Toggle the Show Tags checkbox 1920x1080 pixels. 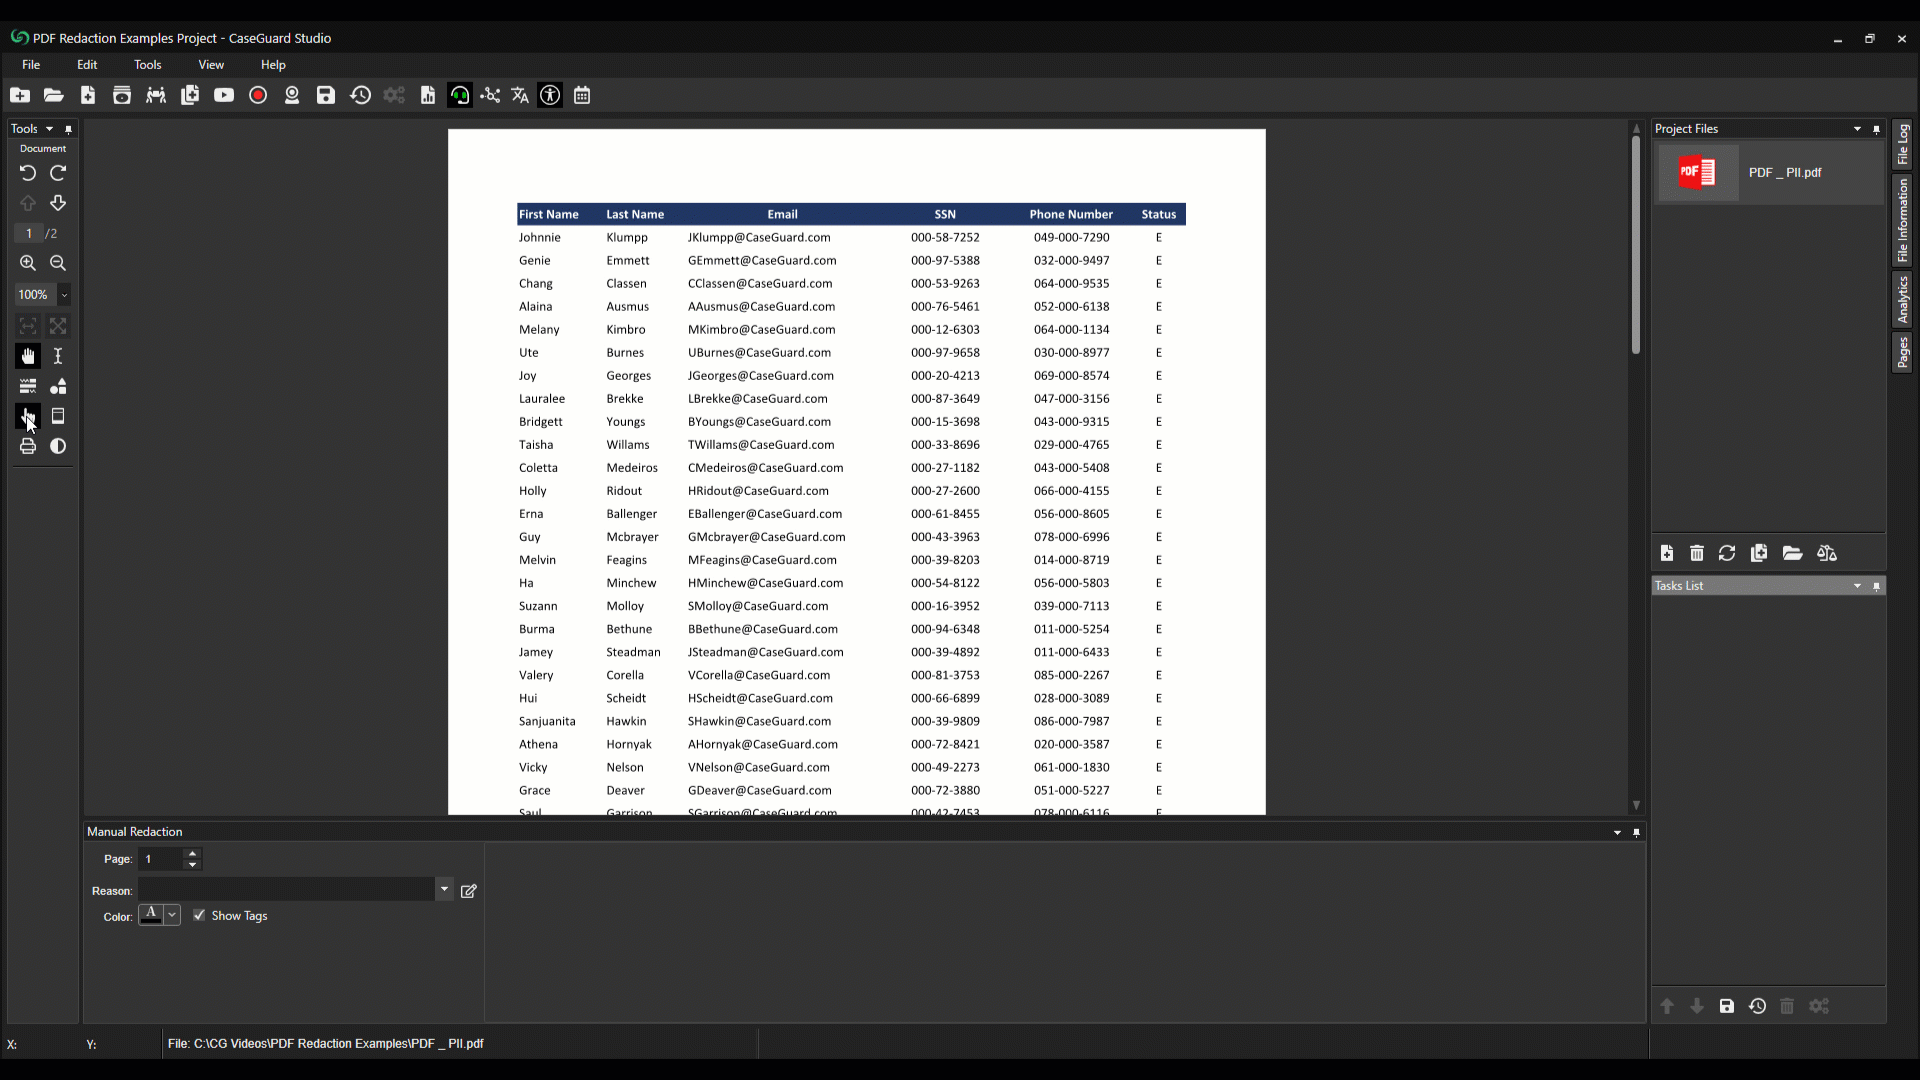(x=199, y=915)
